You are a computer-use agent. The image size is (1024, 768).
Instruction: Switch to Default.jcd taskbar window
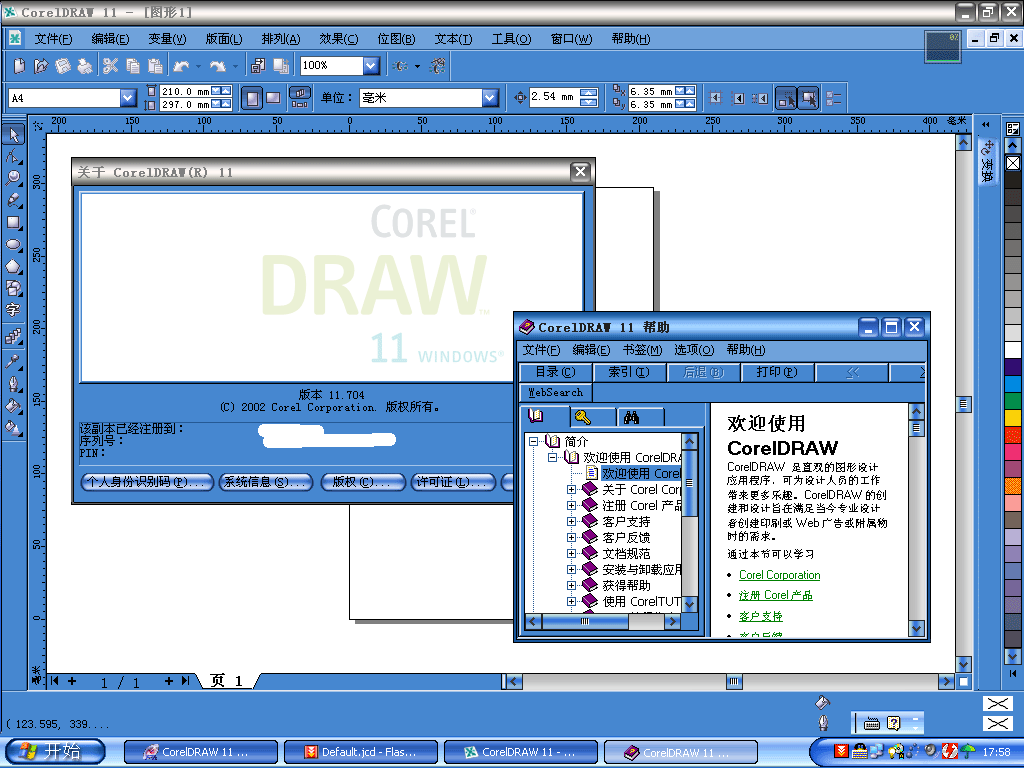361,752
